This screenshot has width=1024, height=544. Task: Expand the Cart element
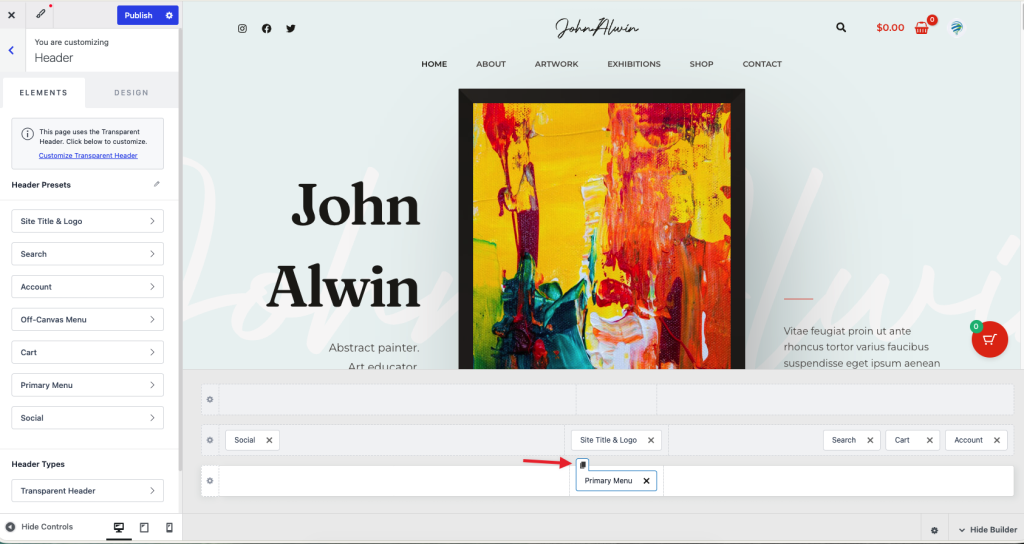(88, 352)
